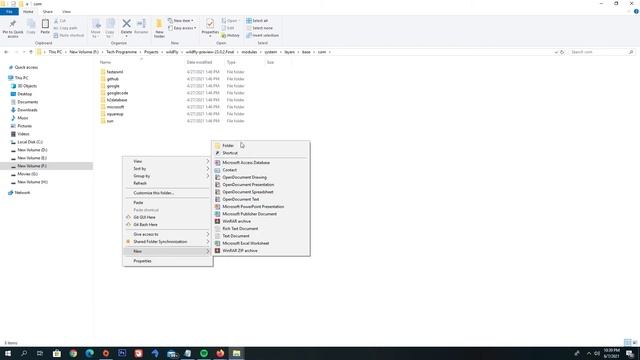Open the Easy access dropdown
This screenshot has height=360, width=640.
(182, 28)
